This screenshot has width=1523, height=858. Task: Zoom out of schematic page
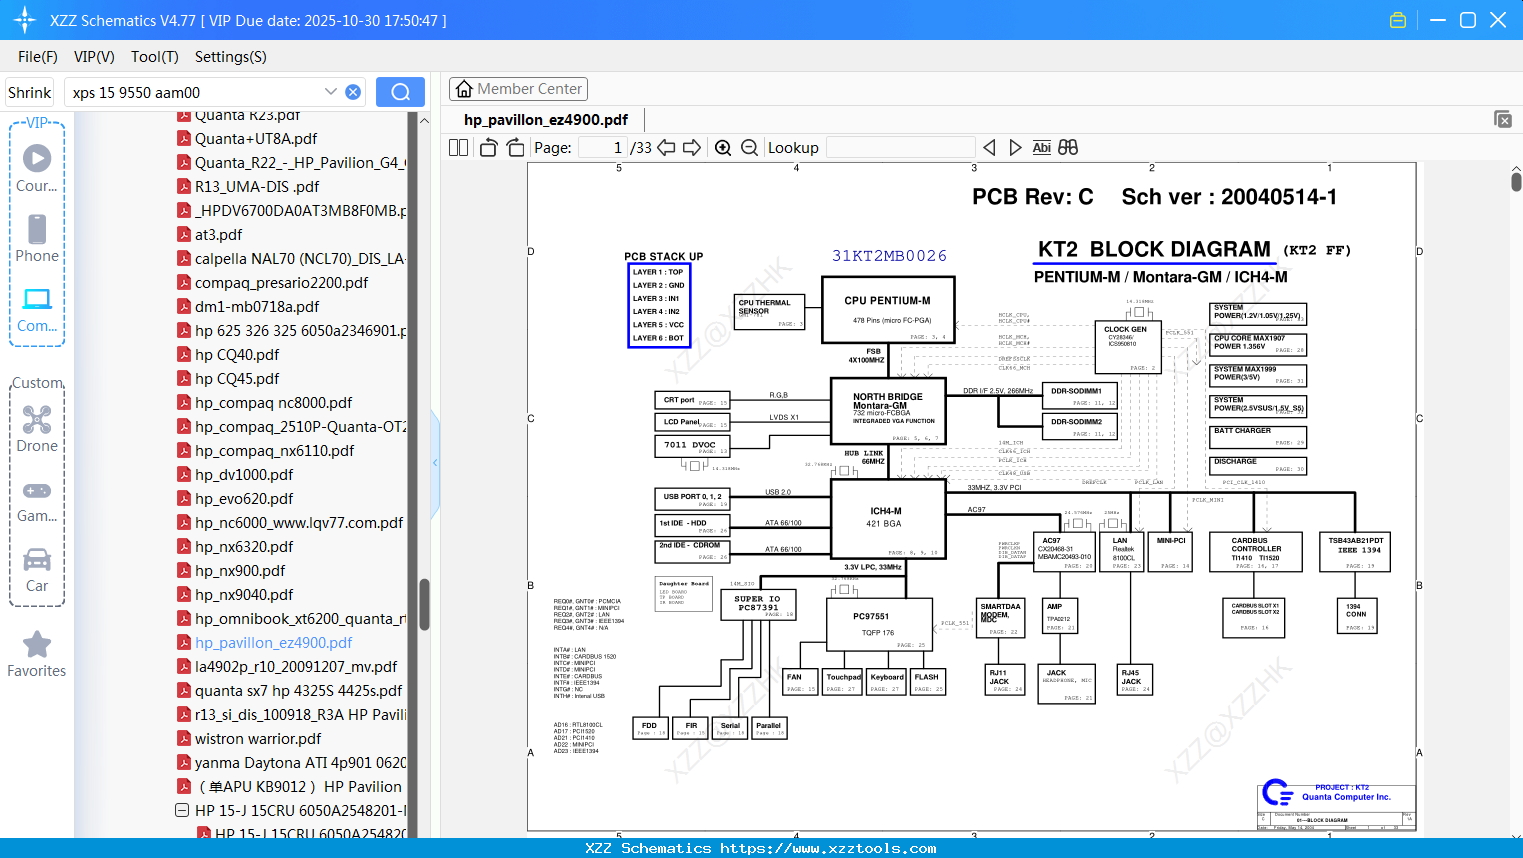pyautogui.click(x=749, y=147)
